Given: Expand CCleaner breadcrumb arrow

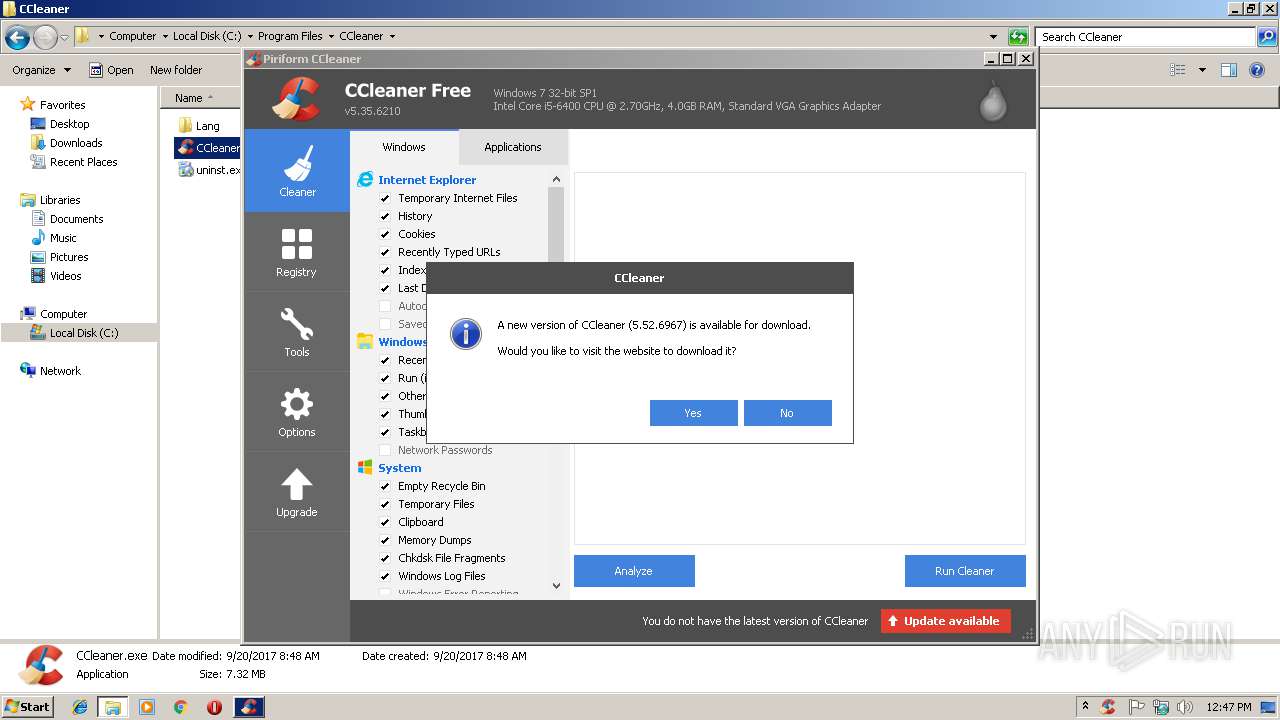Looking at the screenshot, I should pyautogui.click(x=392, y=37).
